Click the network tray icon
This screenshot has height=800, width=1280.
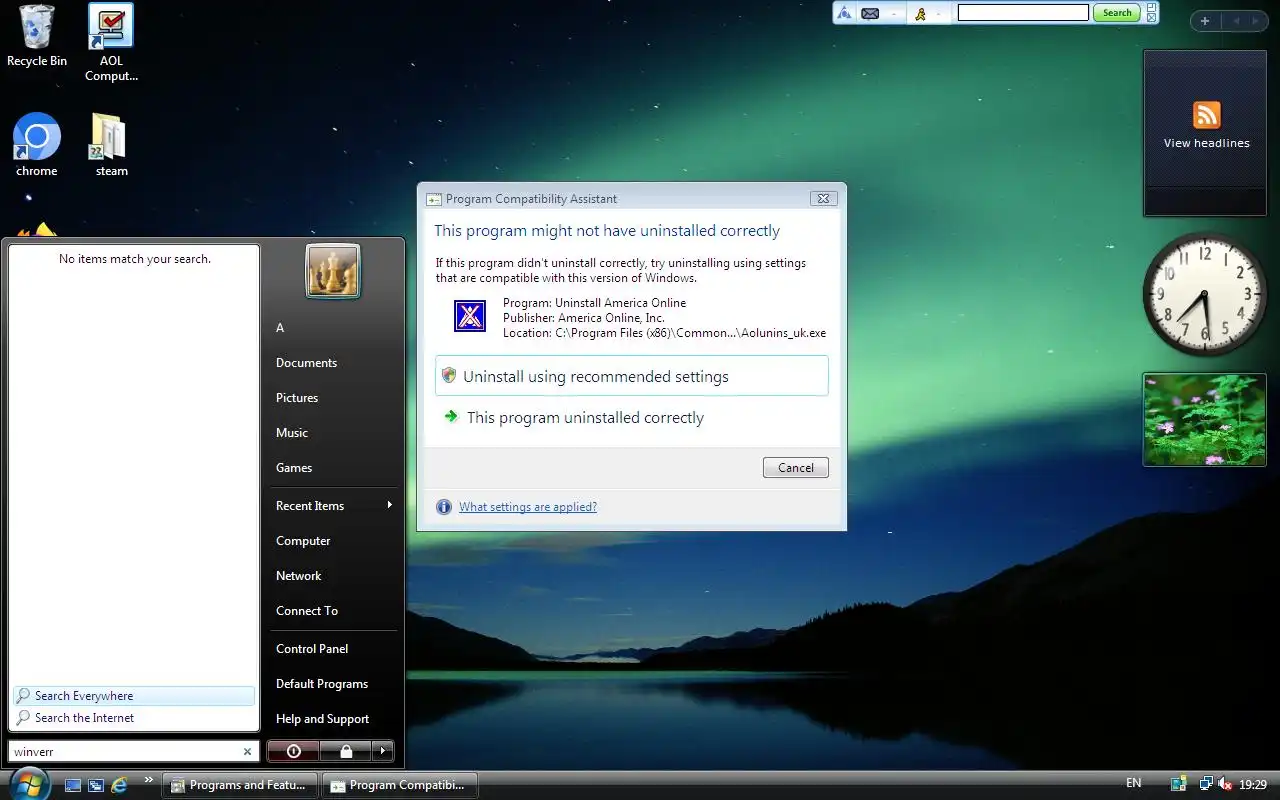(1206, 784)
